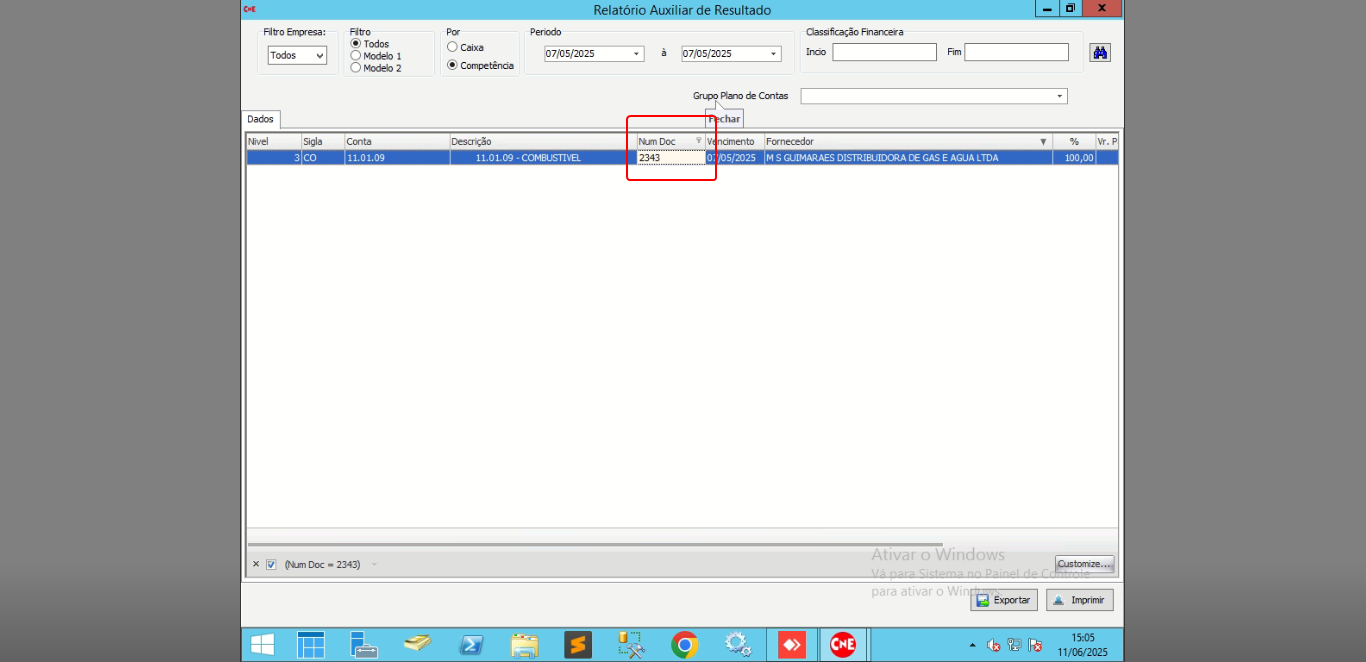1366x662 pixels.
Task: Open Sublime Text from the taskbar
Action: [578, 645]
